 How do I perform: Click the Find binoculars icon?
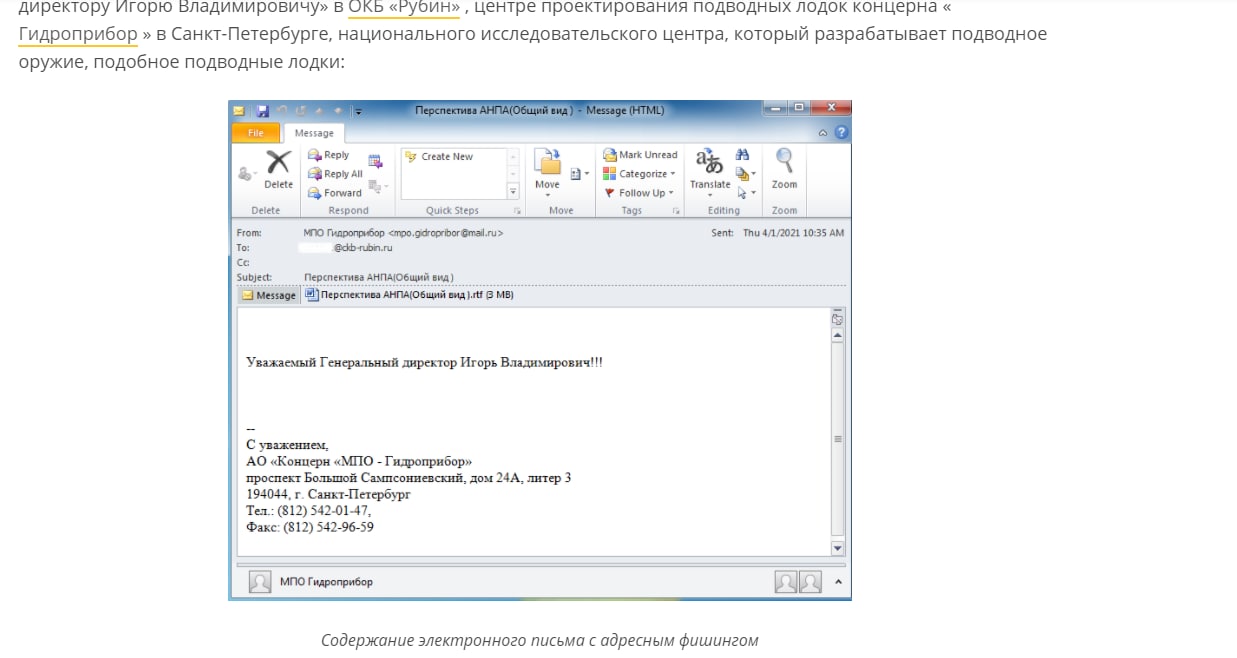click(742, 155)
